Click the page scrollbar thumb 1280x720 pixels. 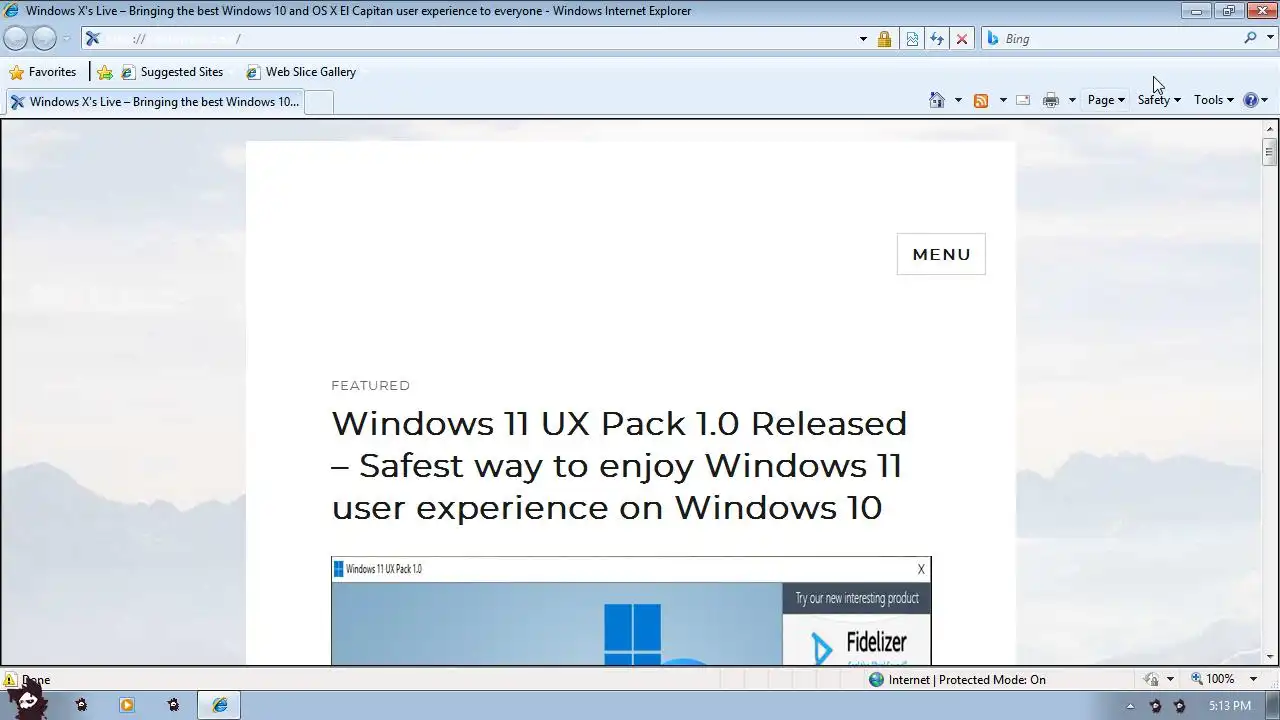[1270, 152]
